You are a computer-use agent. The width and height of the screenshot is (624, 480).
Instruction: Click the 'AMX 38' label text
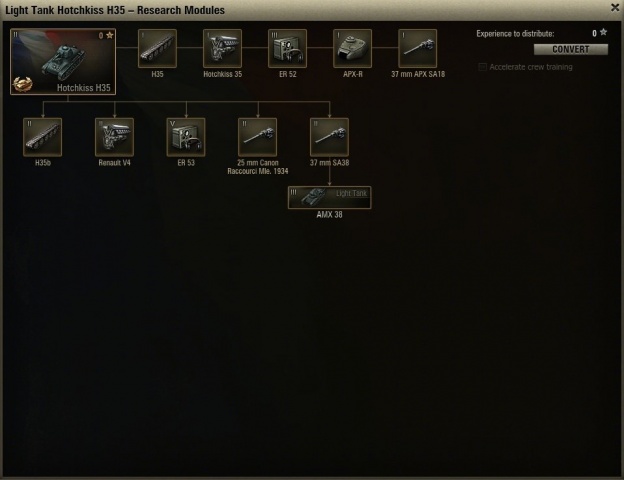[x=330, y=215]
